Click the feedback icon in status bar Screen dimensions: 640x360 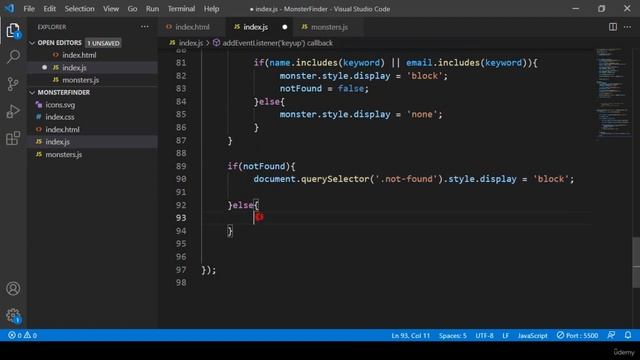point(611,336)
